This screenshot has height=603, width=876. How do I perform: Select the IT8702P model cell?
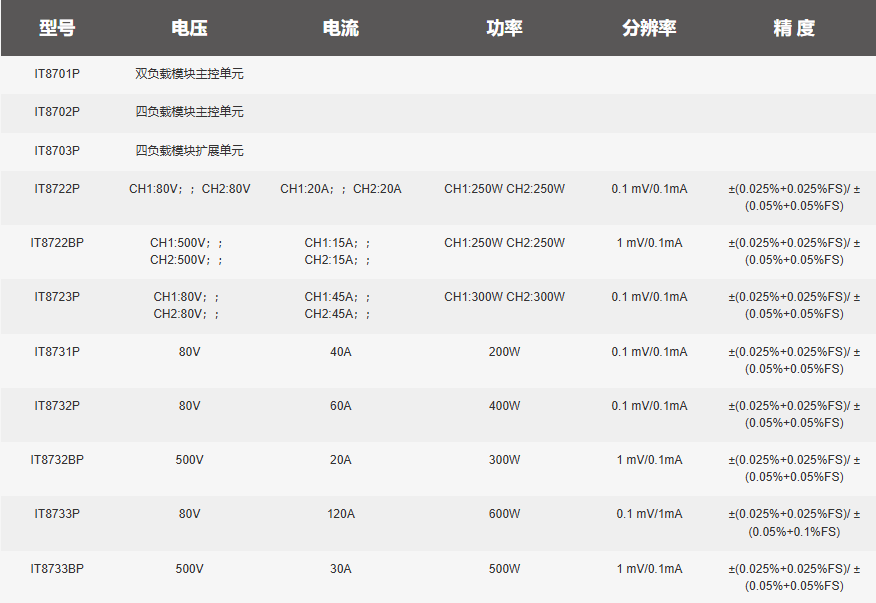point(57,112)
